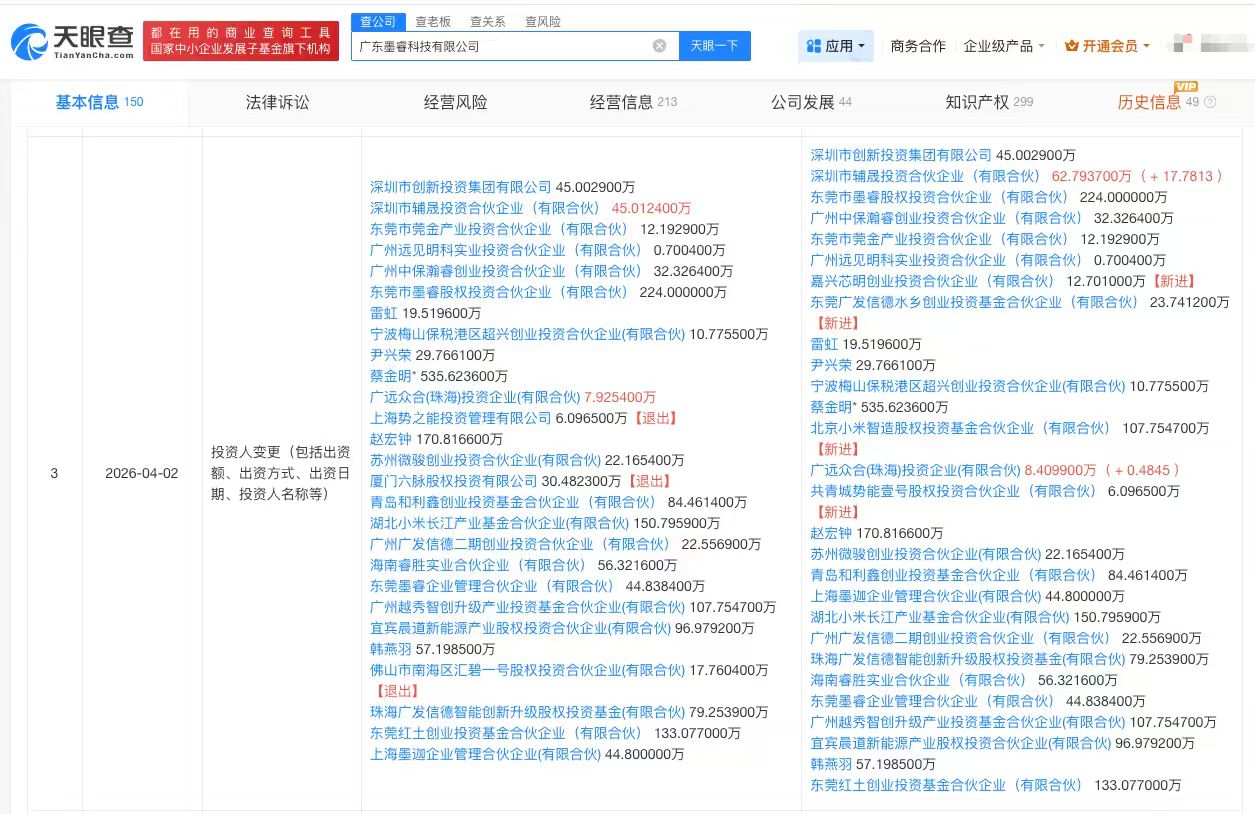The image size is (1255, 814).
Task: Open the blurred user avatar
Action: pos(1183,44)
